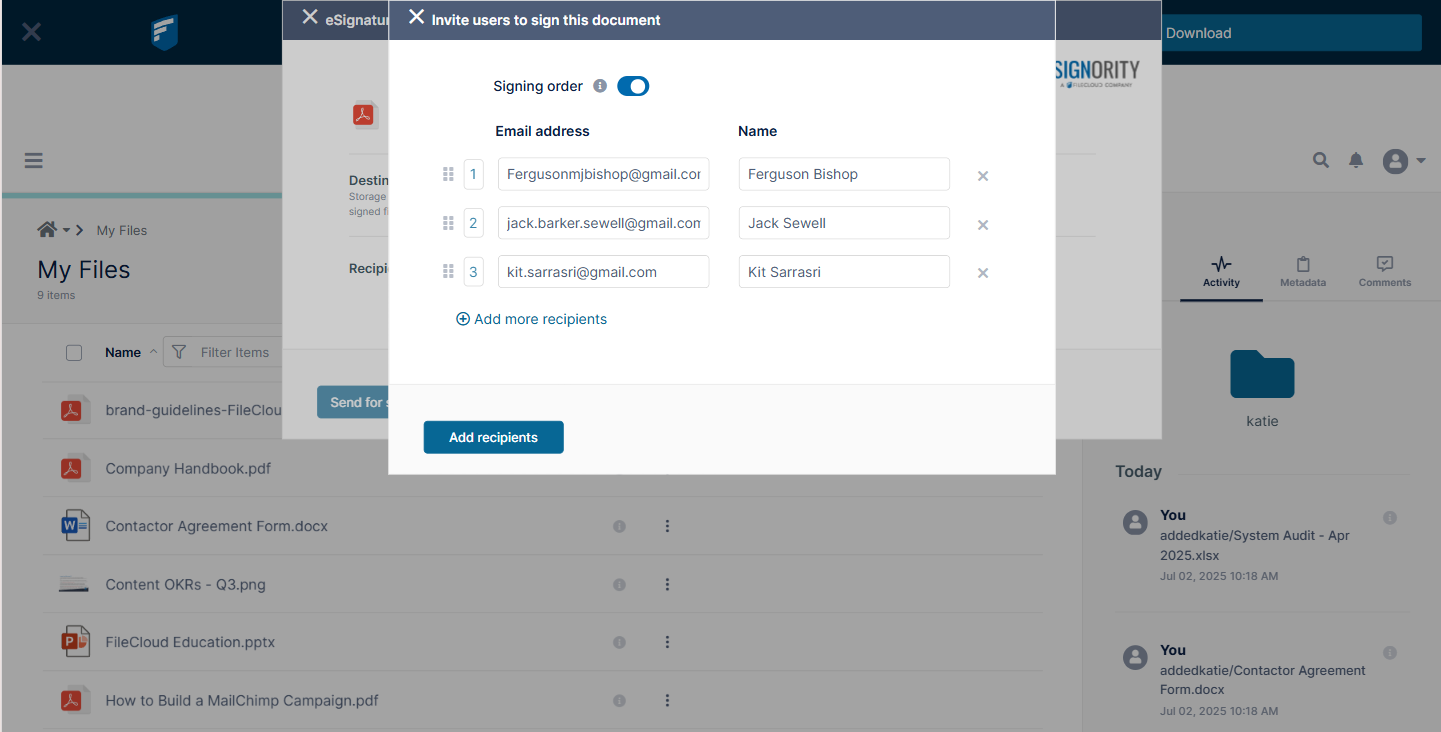Remove recipient Jack Sewell with X icon
The image size is (1441, 732).
(x=983, y=225)
